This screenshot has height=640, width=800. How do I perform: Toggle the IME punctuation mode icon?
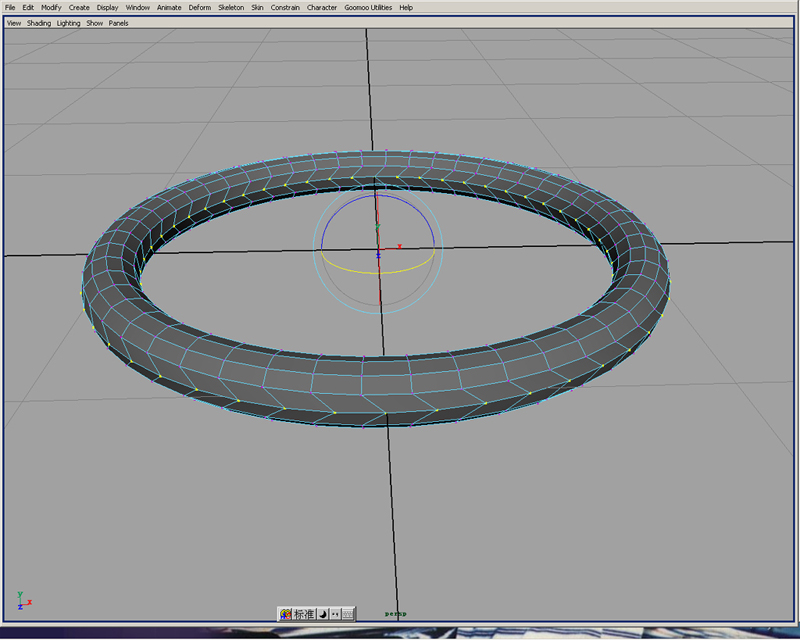335,614
